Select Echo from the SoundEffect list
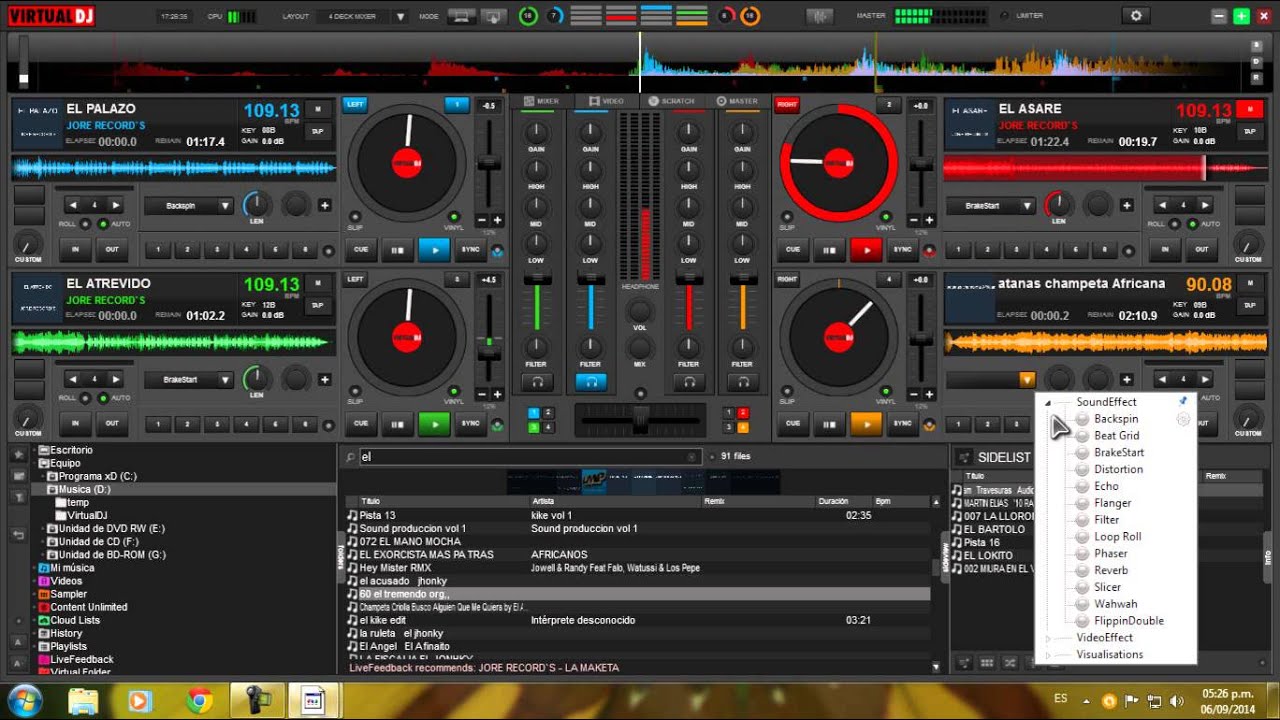The width and height of the screenshot is (1280, 720). pyautogui.click(x=1106, y=486)
